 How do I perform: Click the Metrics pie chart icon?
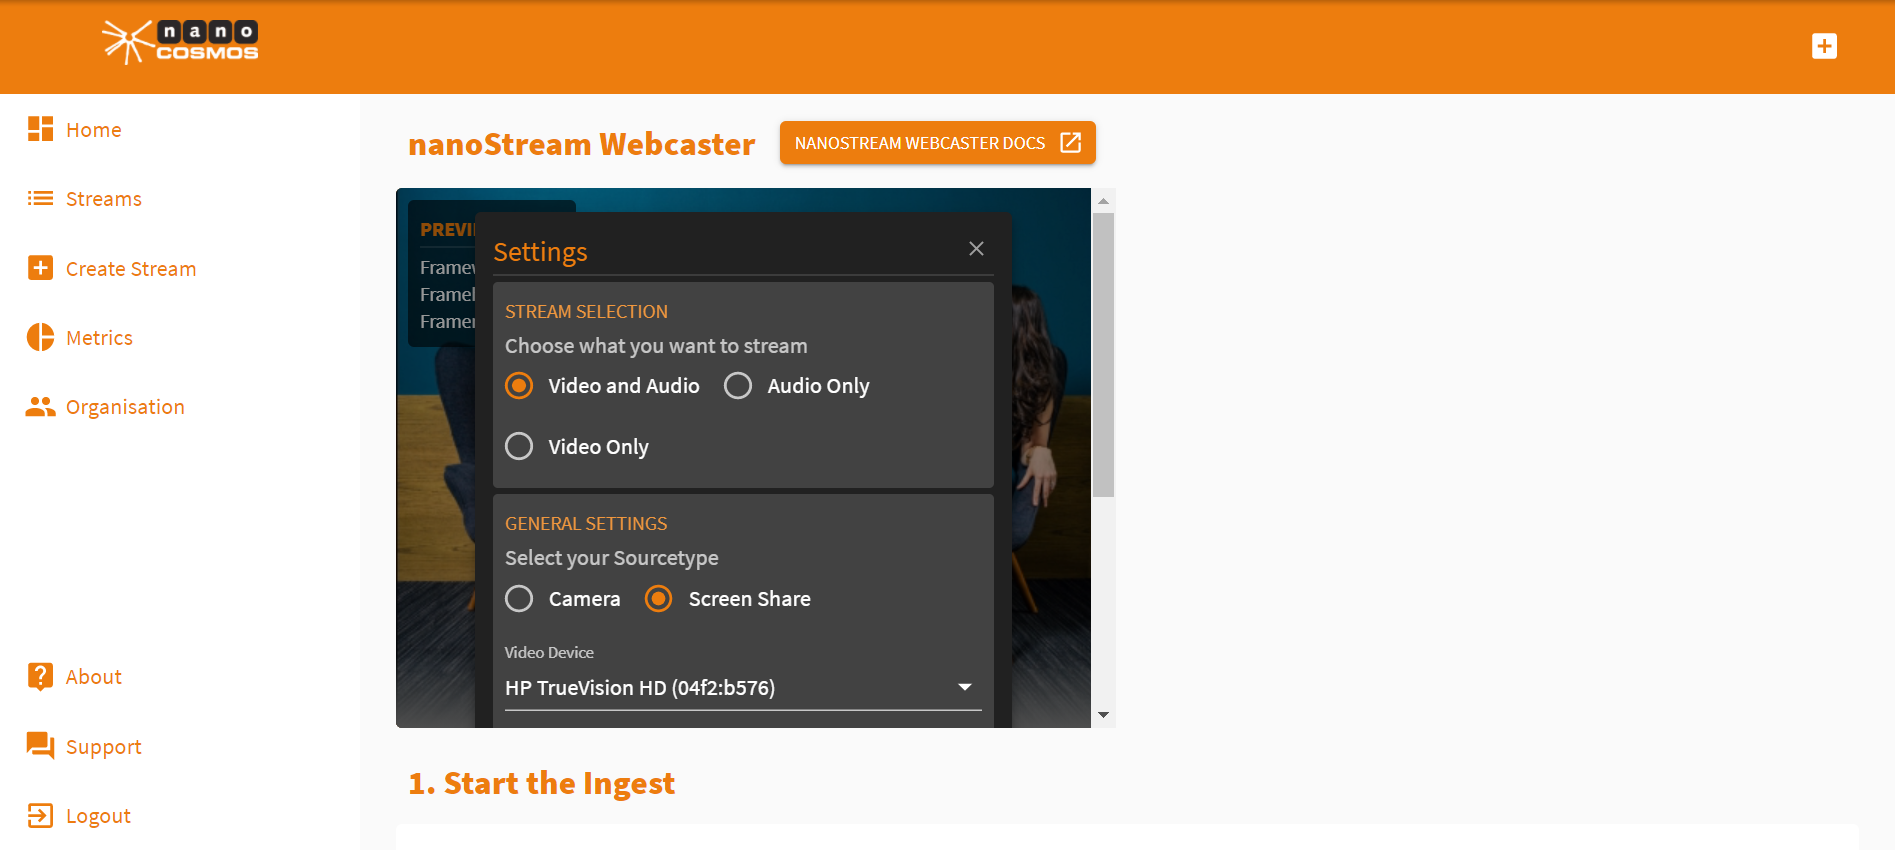(x=40, y=337)
